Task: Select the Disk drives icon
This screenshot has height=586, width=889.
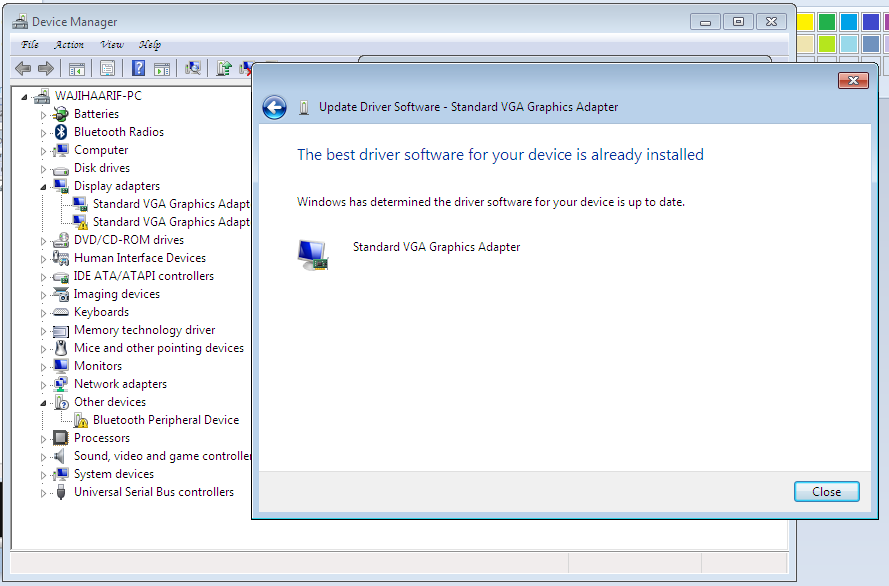Action: tap(61, 169)
